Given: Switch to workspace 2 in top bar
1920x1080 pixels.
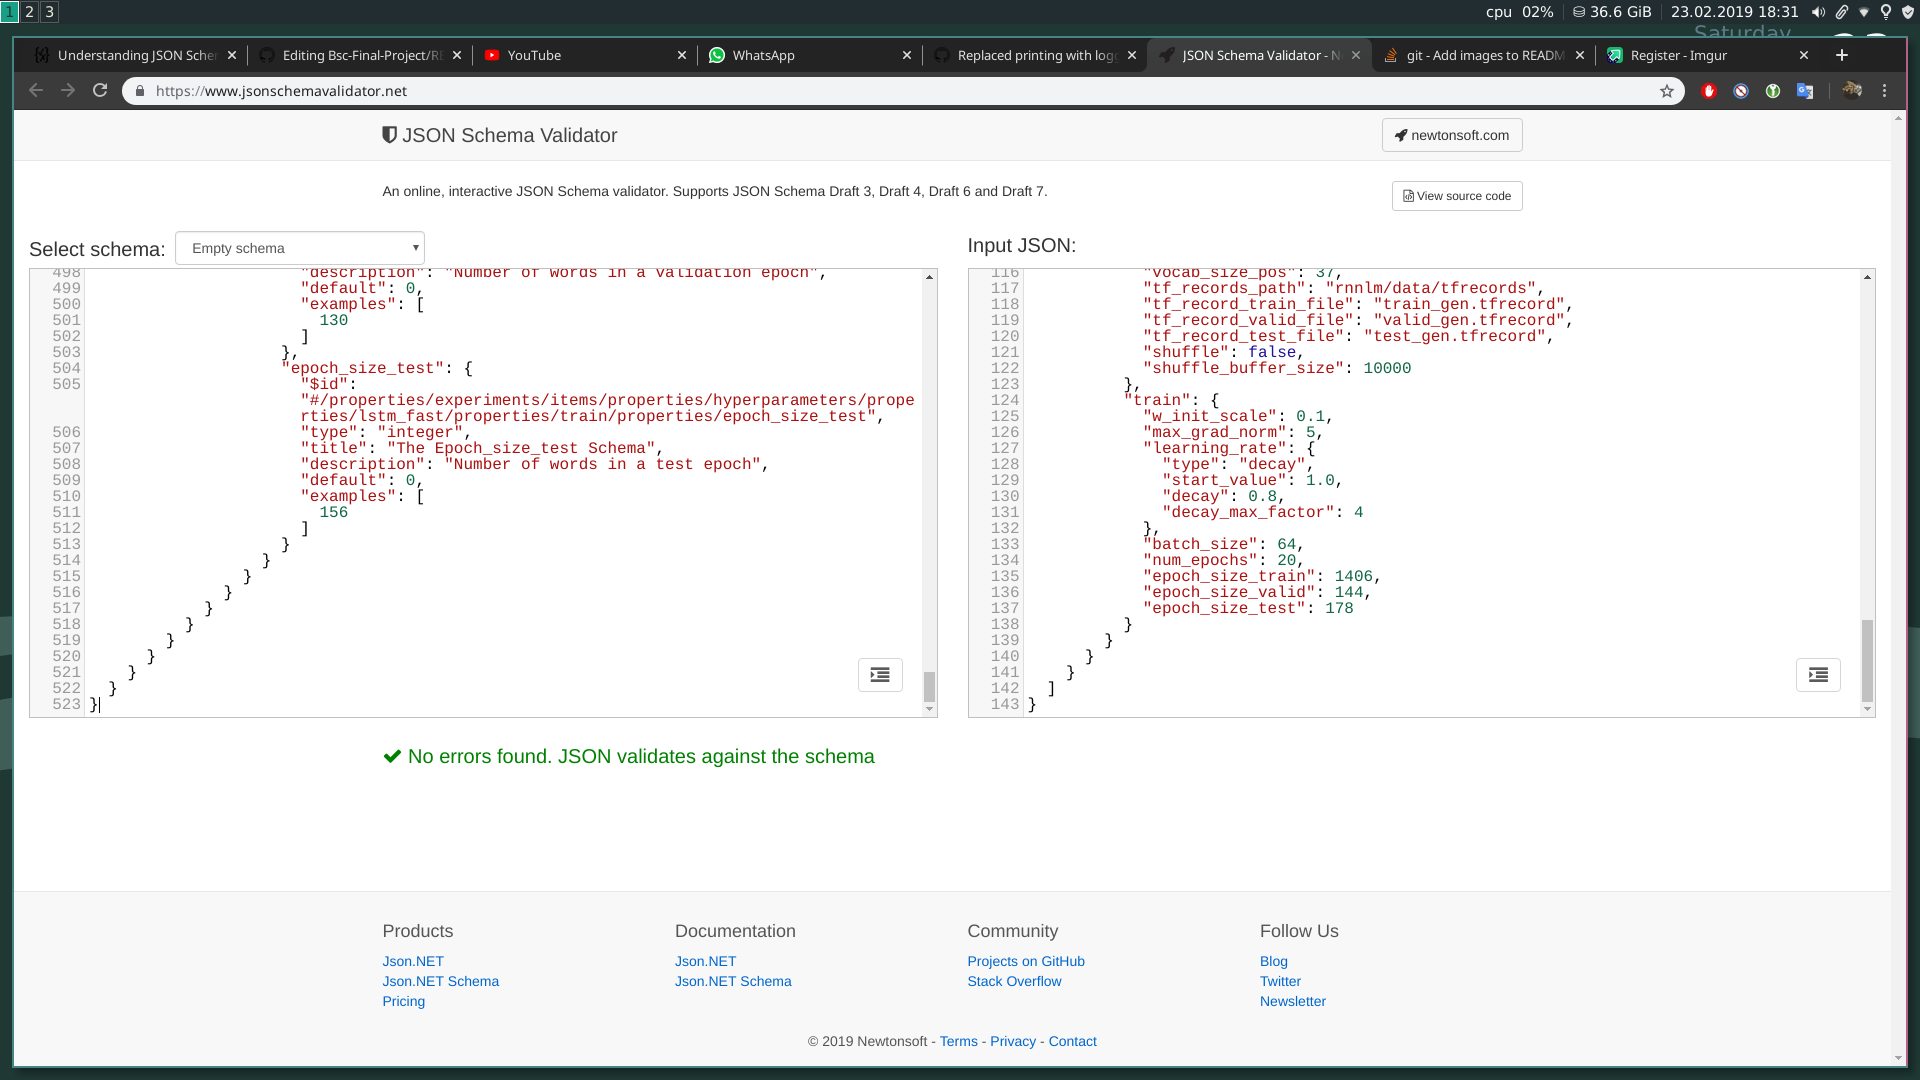Looking at the screenshot, I should pyautogui.click(x=29, y=12).
